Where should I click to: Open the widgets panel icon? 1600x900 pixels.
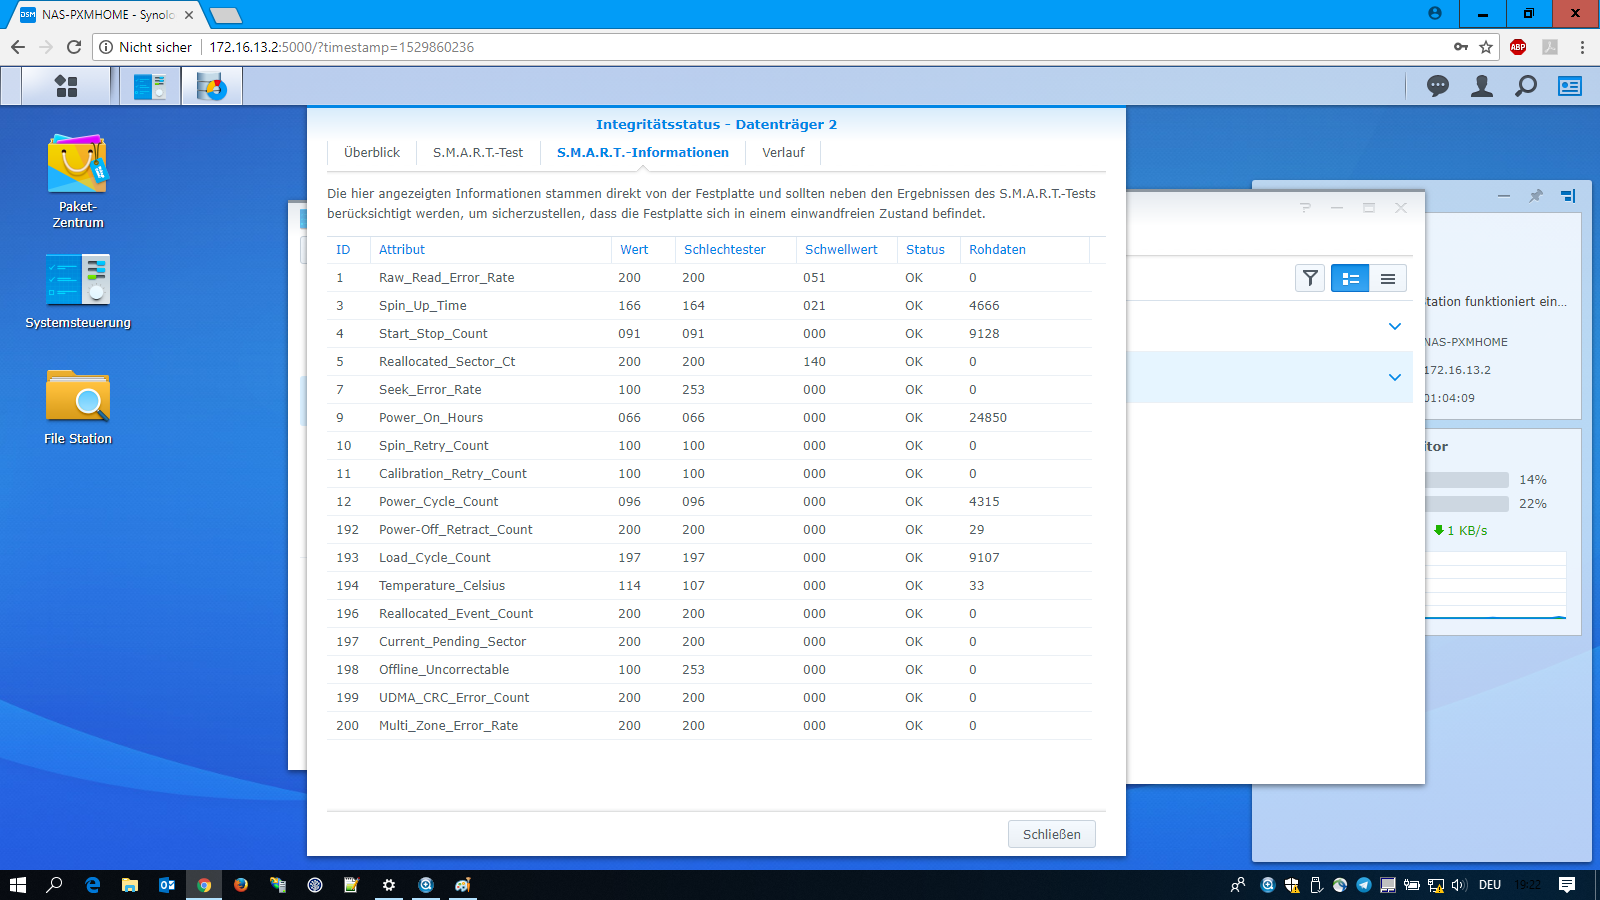coord(1569,87)
